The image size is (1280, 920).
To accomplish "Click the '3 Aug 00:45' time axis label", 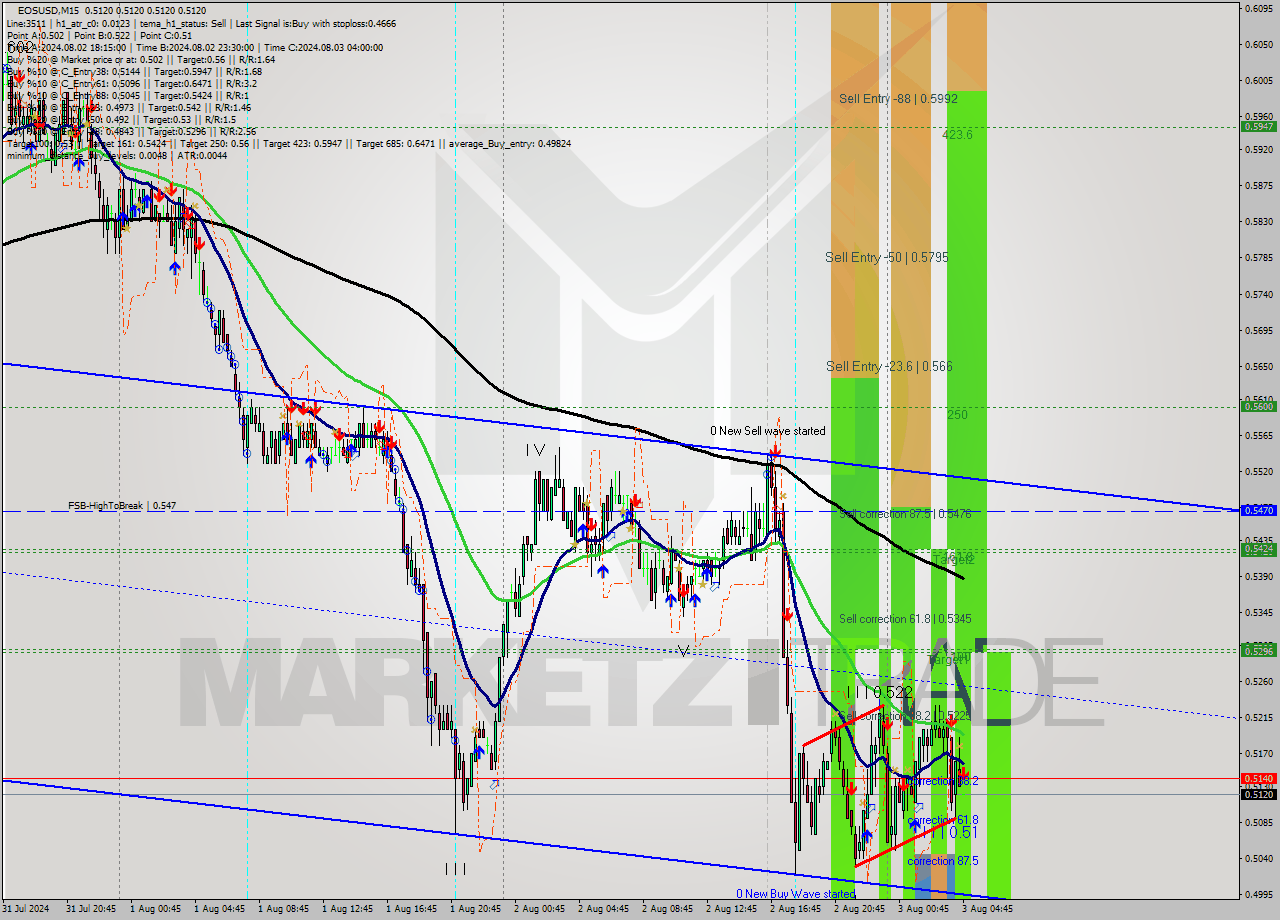I will click(923, 909).
